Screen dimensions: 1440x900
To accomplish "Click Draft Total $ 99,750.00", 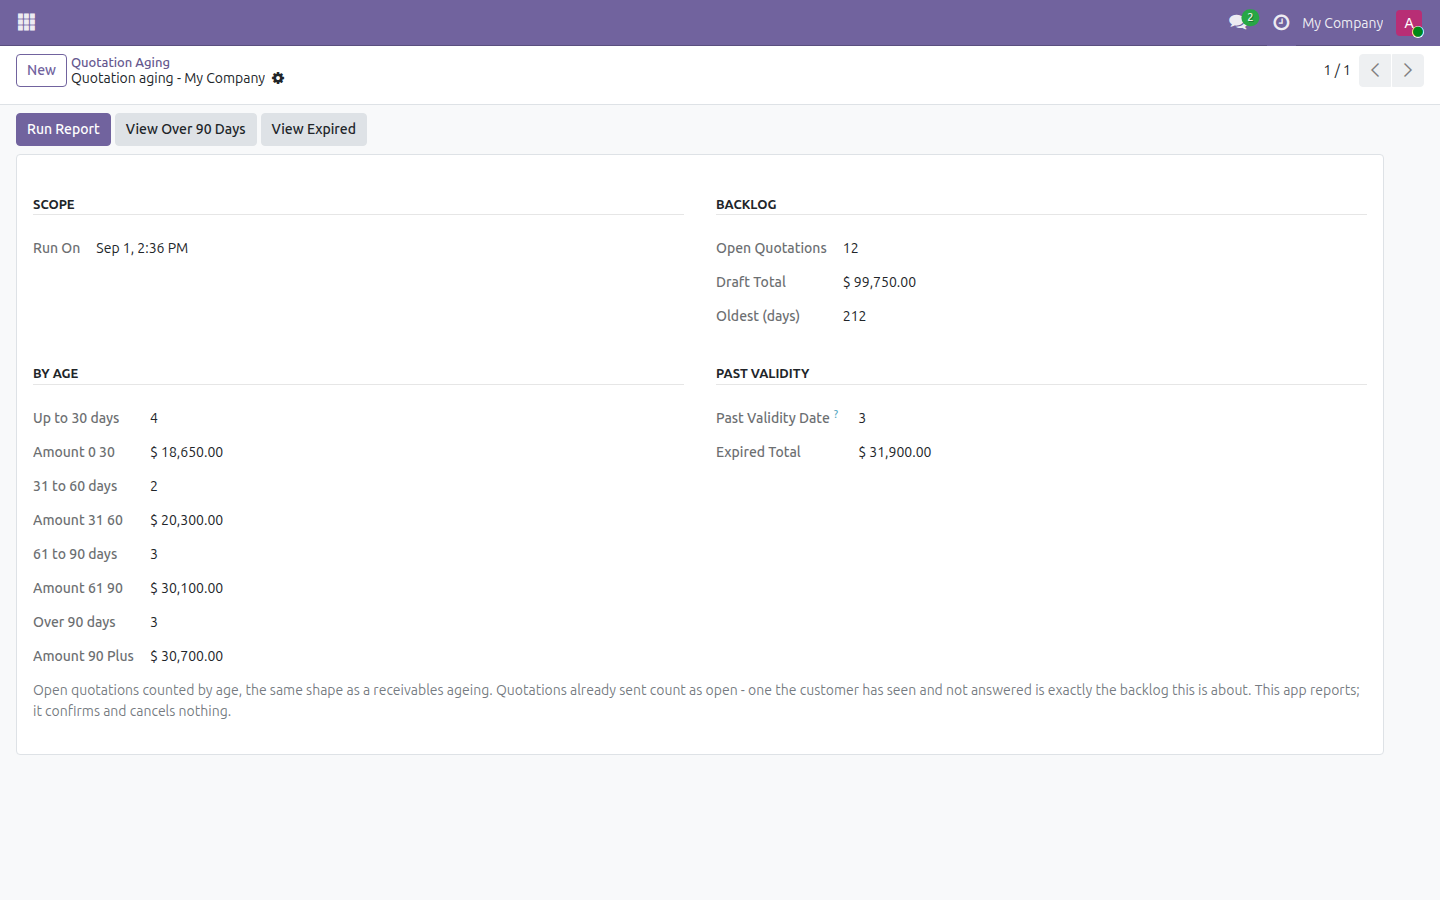I will click(880, 282).
